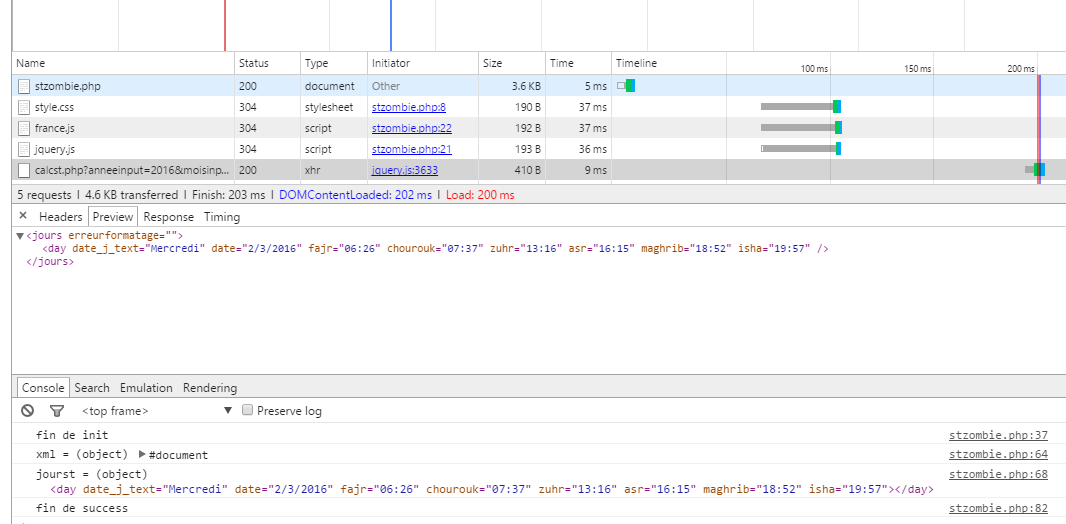
Task: Click the day element line in Preview
Action: 435,249
